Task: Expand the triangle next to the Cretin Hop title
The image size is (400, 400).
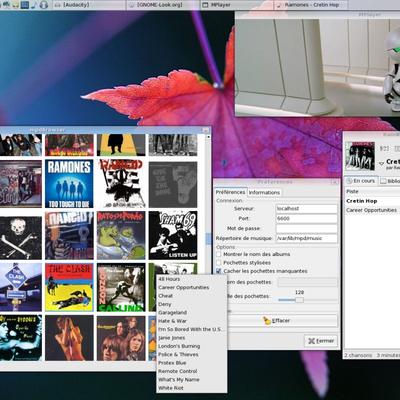Action: click(x=381, y=163)
